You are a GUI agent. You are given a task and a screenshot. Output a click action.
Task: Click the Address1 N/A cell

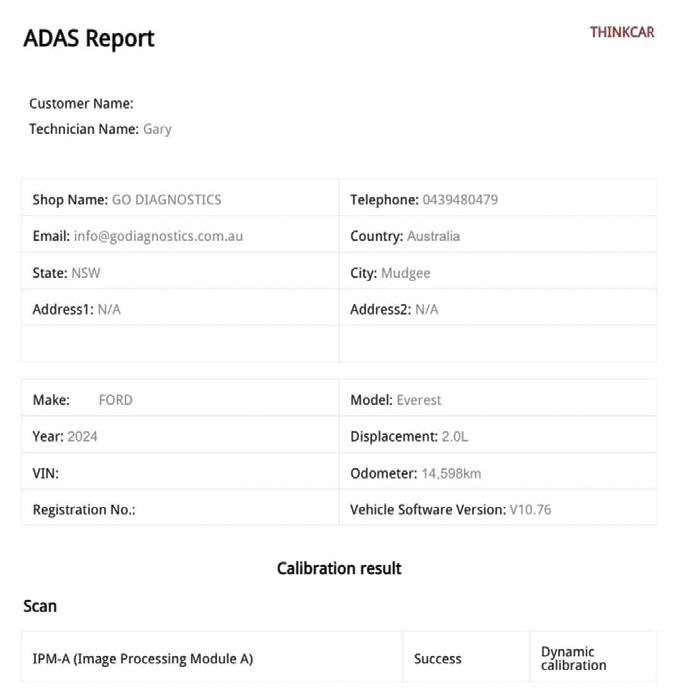click(x=180, y=308)
